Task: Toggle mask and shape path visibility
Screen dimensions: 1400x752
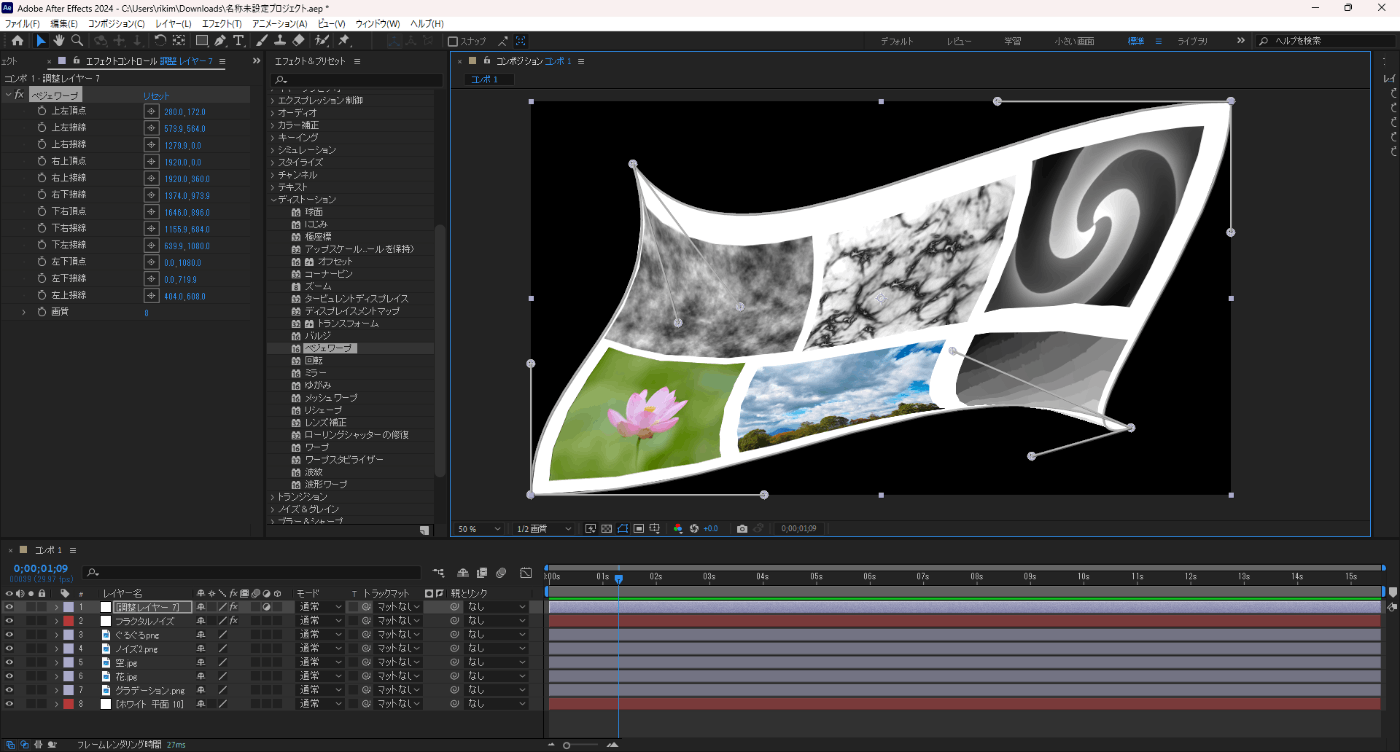Action: tap(622, 528)
